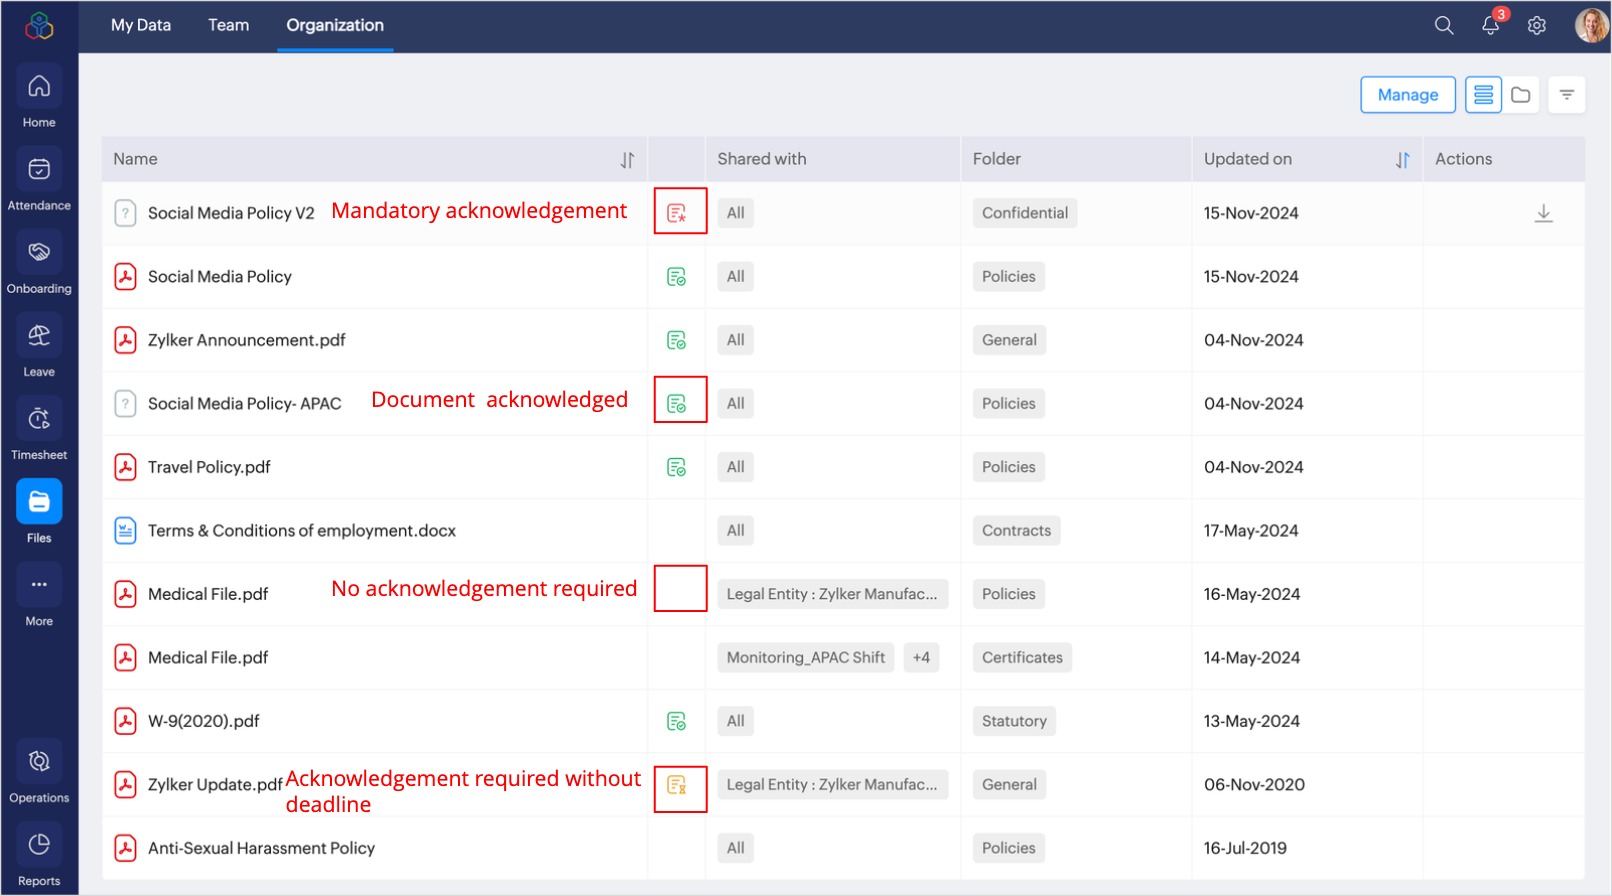Click the Manage button
The image size is (1612, 896).
(1407, 95)
